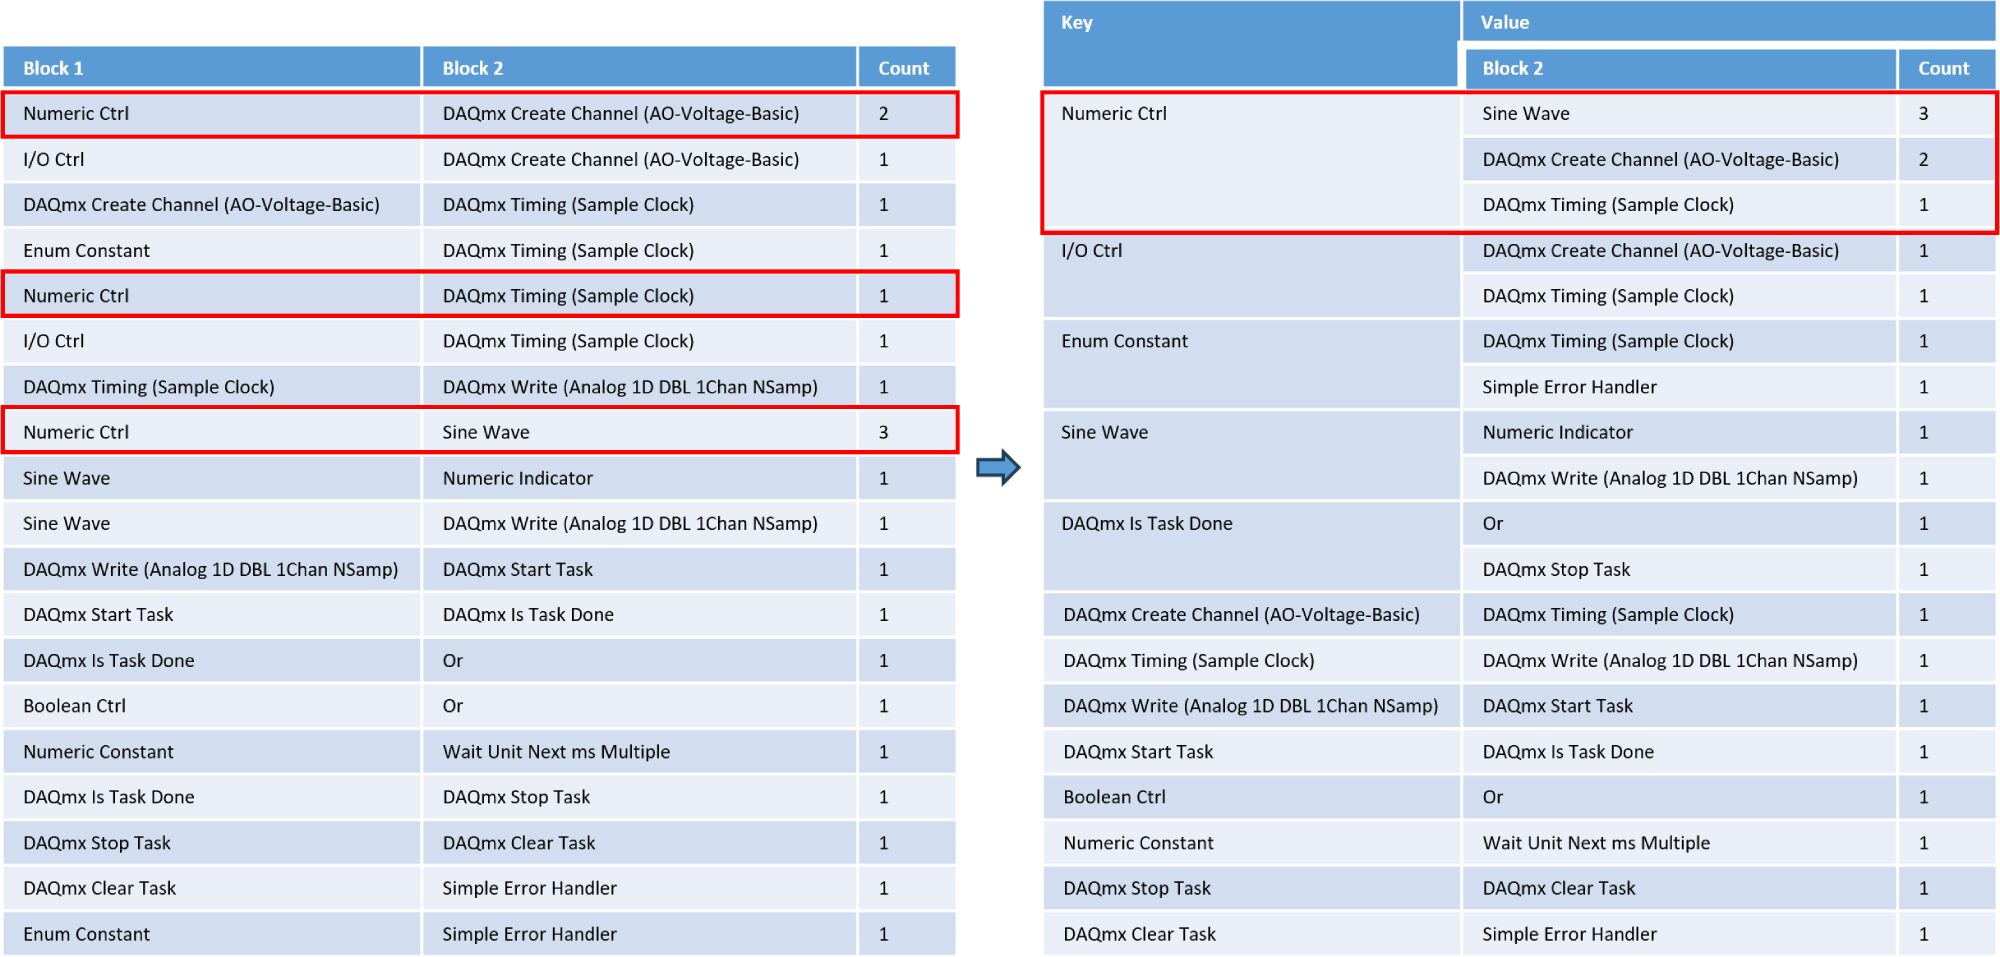Select the Boolean Ctrl cell in the left table

tap(75, 706)
